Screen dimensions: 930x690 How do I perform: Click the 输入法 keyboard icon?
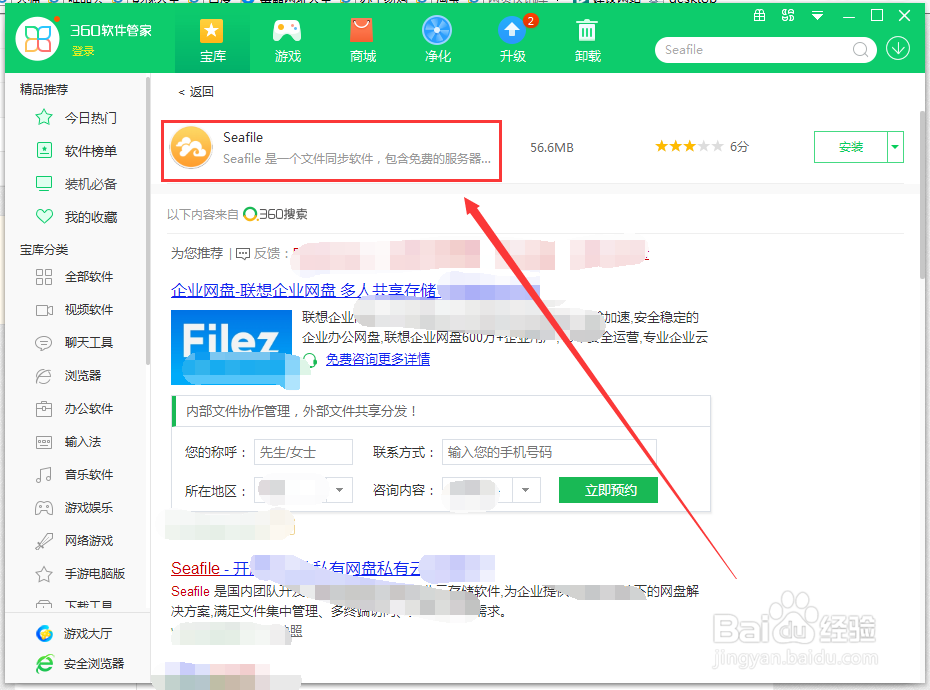pos(44,442)
